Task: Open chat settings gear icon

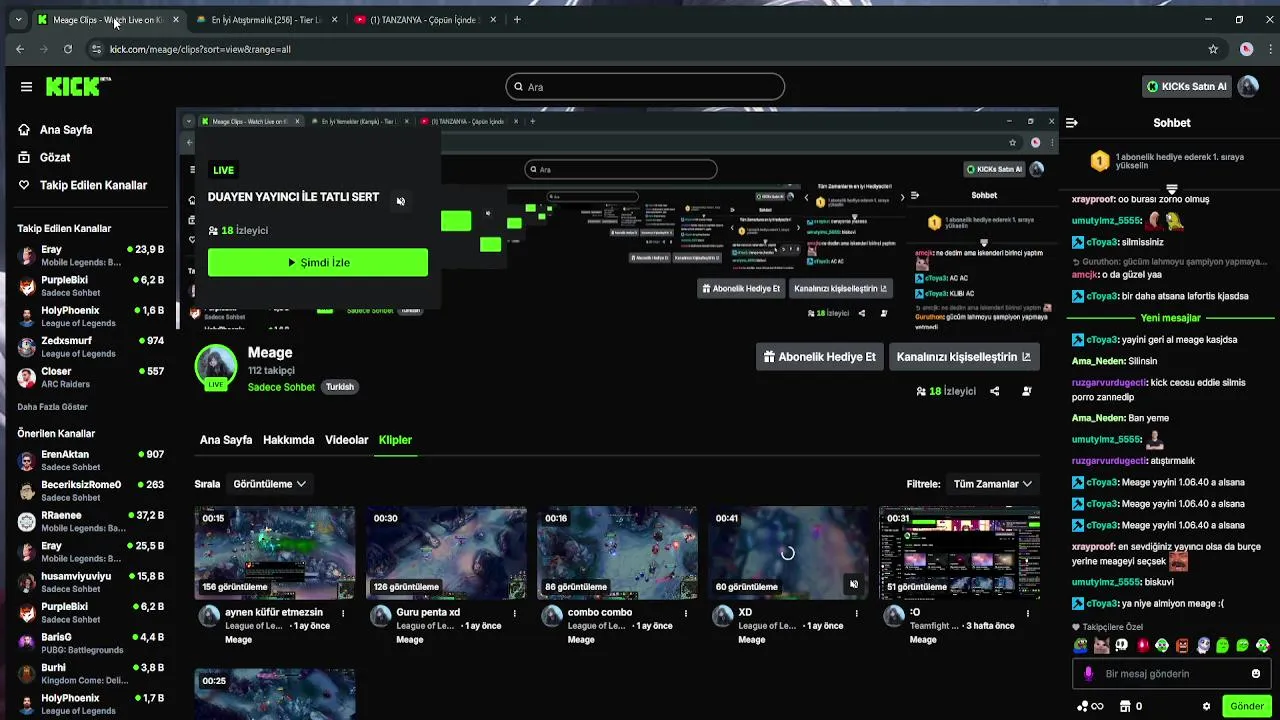Action: pyautogui.click(x=1206, y=706)
